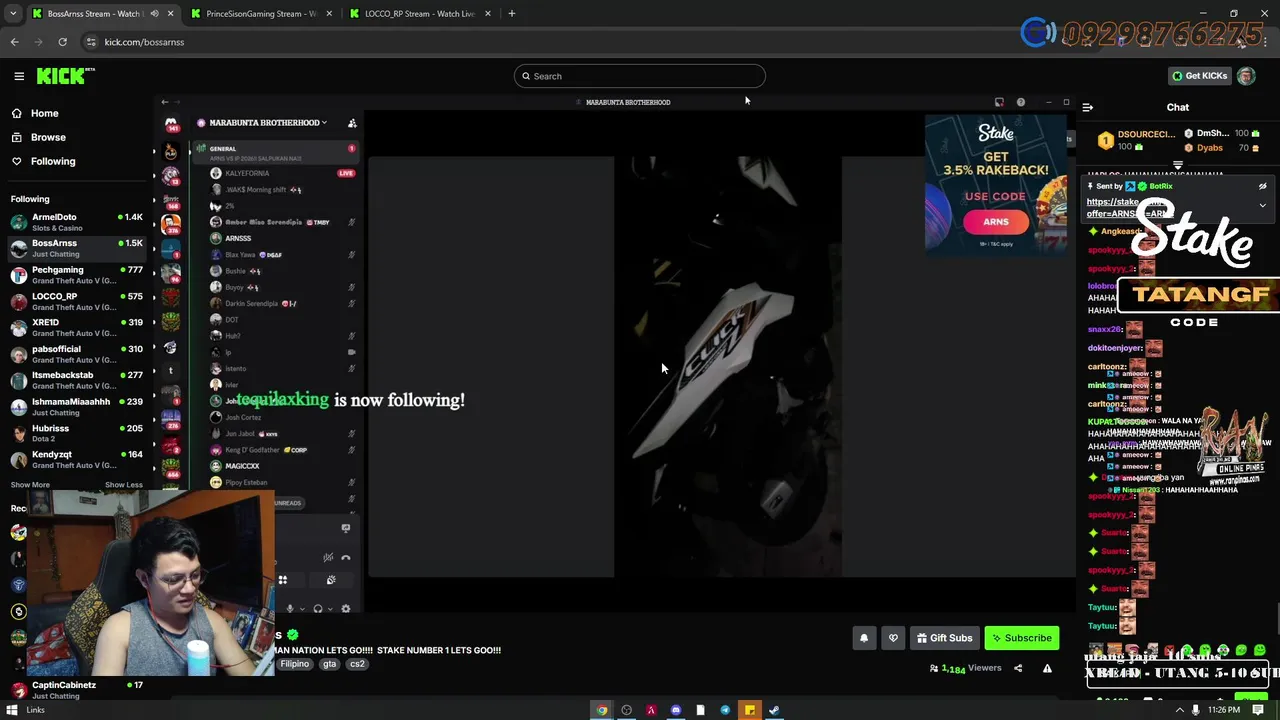1280x720 pixels.
Task: Select the cs2 tag
Action: pyautogui.click(x=357, y=664)
